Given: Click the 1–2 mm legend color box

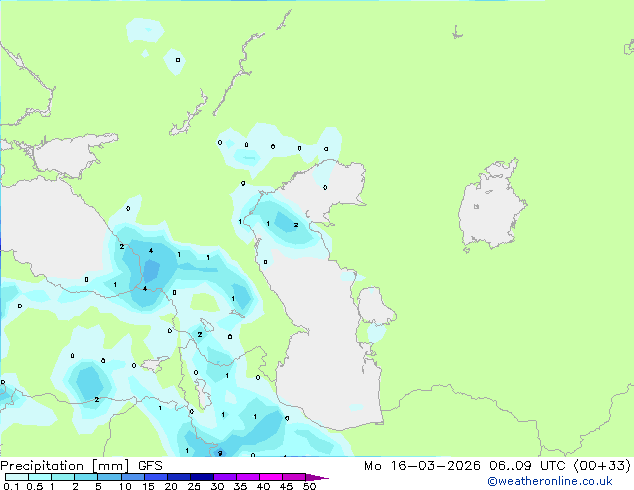Looking at the screenshot, I should (x=63, y=477).
